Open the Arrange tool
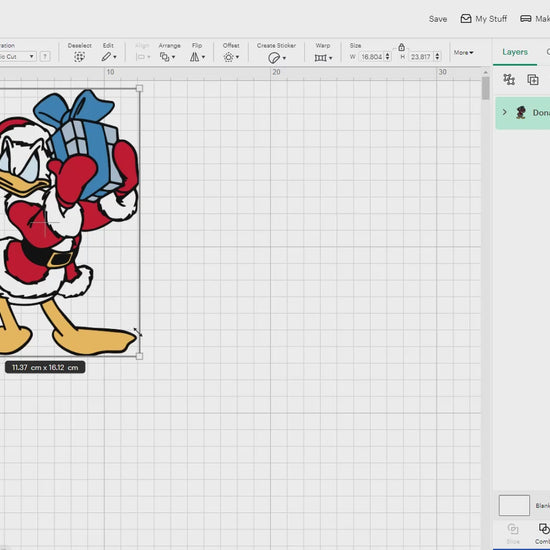The image size is (550, 550). click(167, 57)
